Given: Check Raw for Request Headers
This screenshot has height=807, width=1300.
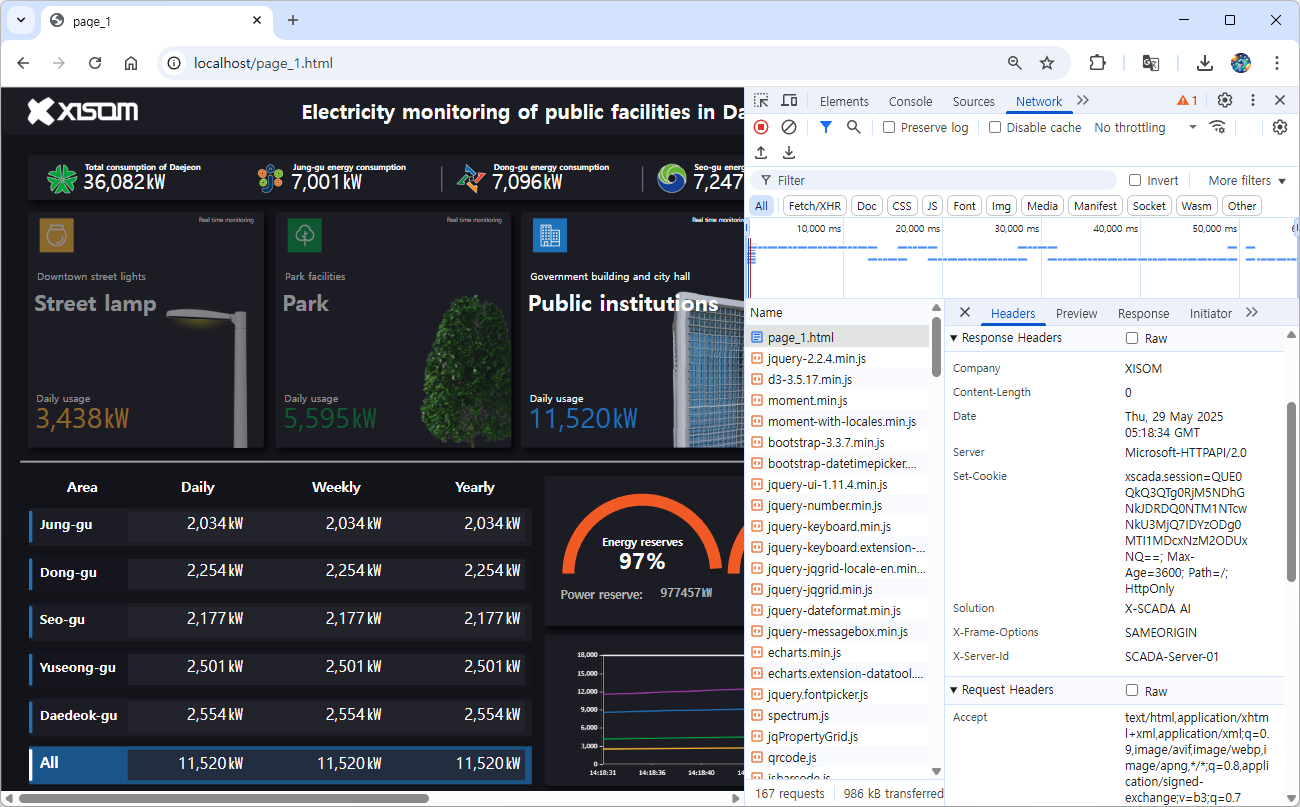Looking at the screenshot, I should pyautogui.click(x=1132, y=690).
